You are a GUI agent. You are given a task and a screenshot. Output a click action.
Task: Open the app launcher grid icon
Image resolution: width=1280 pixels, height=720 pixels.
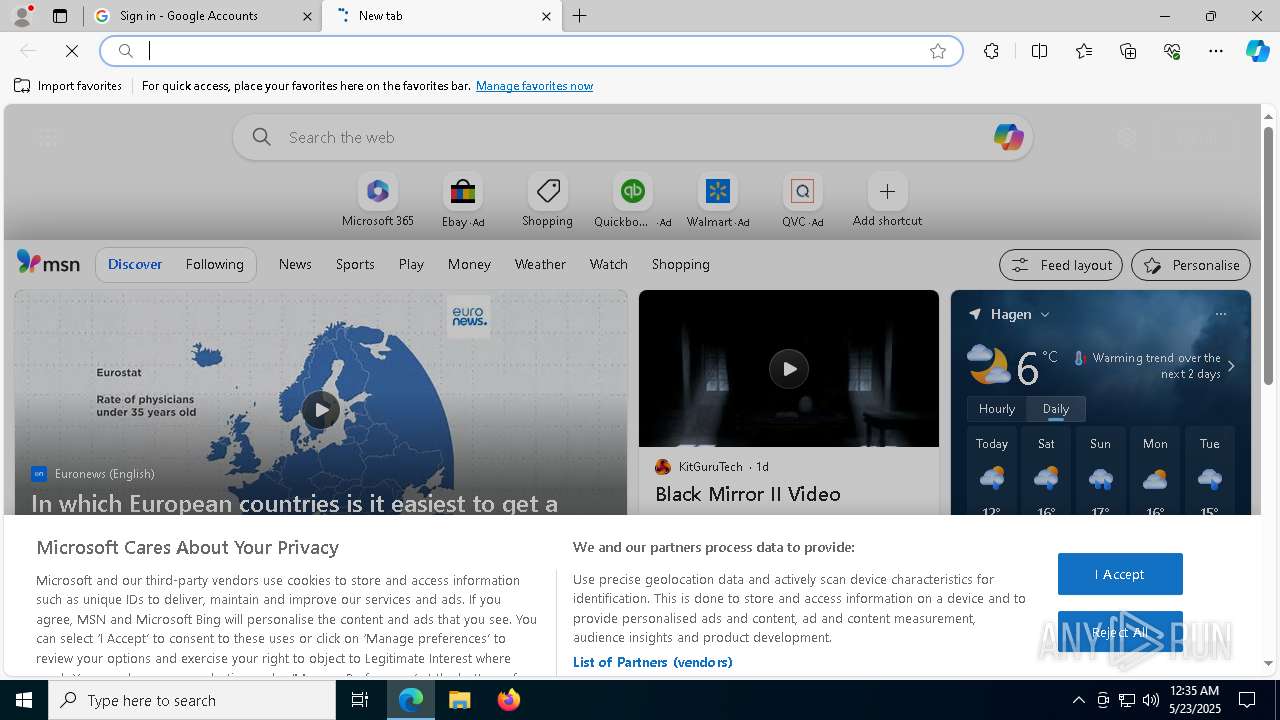[47, 139]
